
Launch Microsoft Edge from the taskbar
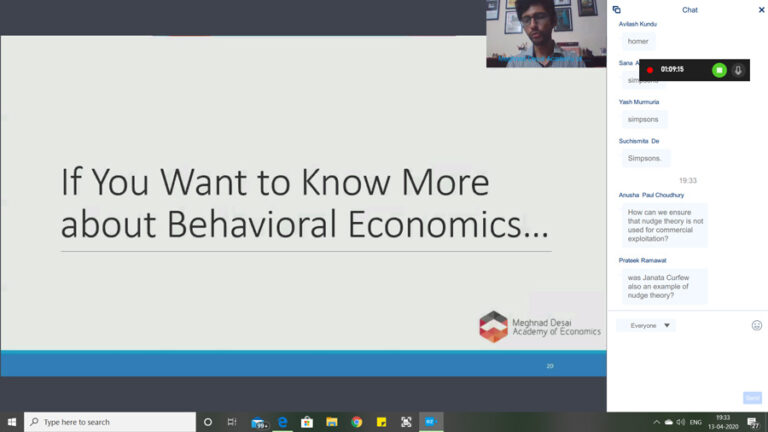283,422
